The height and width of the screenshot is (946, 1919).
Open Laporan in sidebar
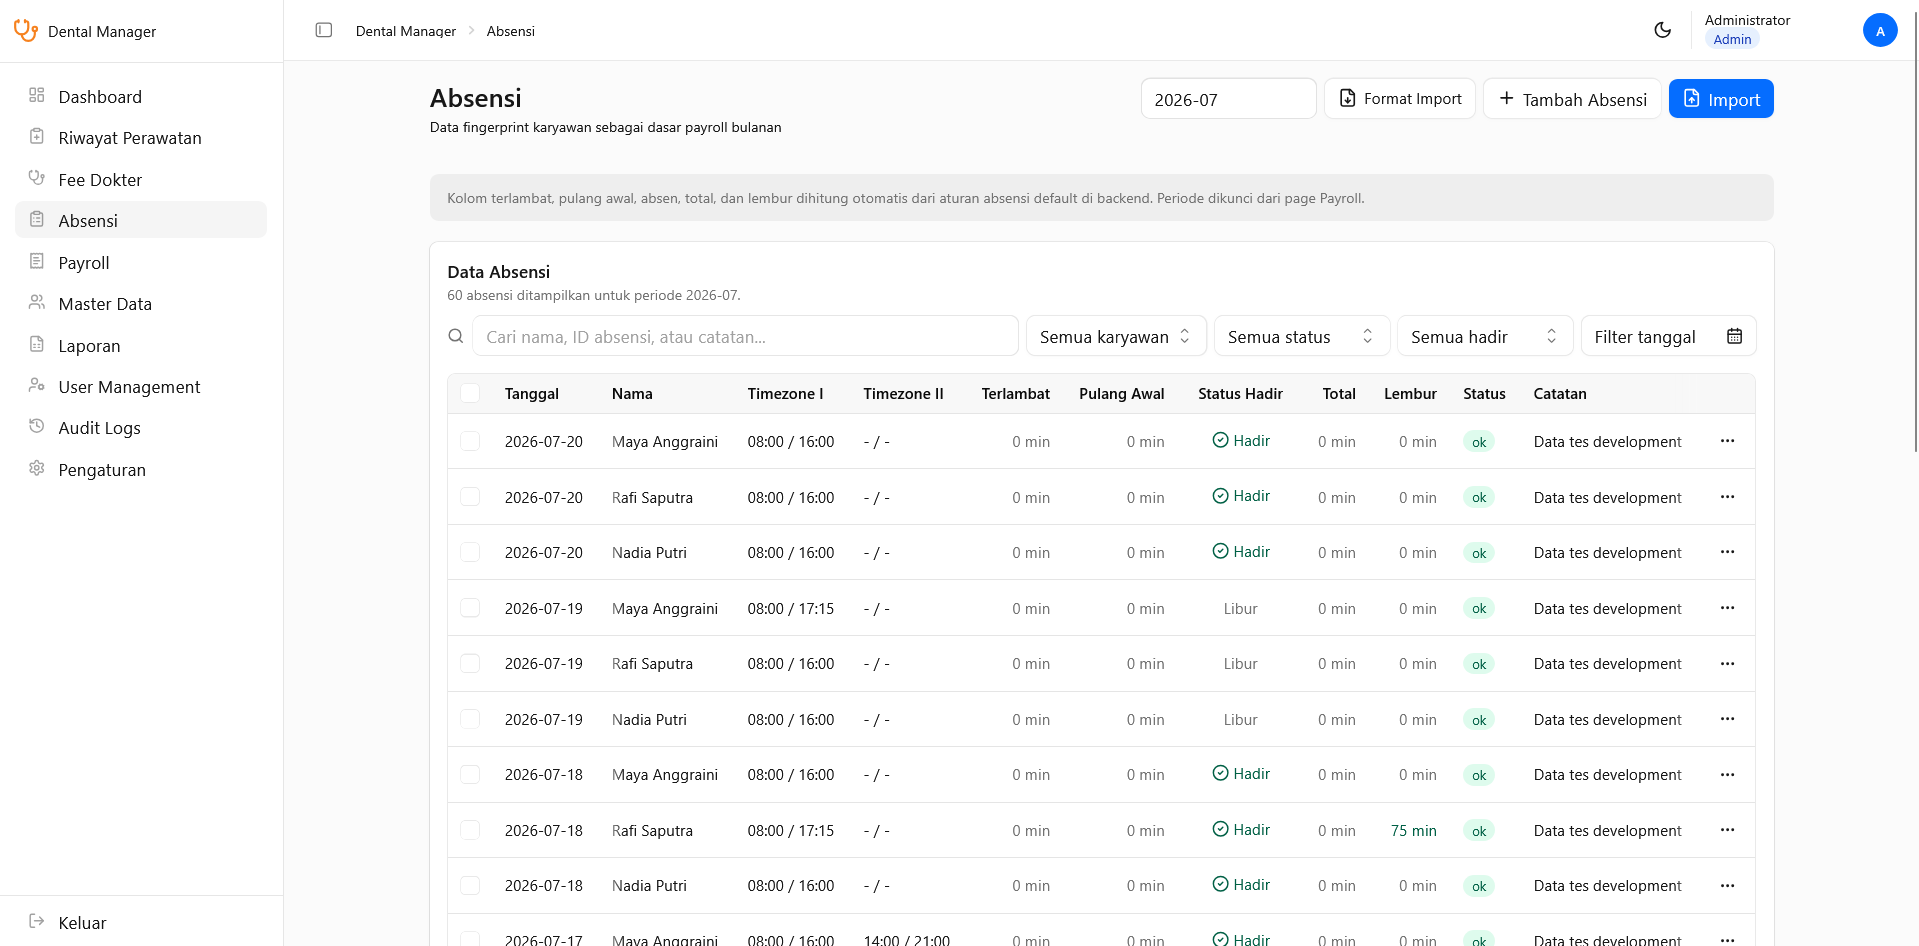coord(141,345)
